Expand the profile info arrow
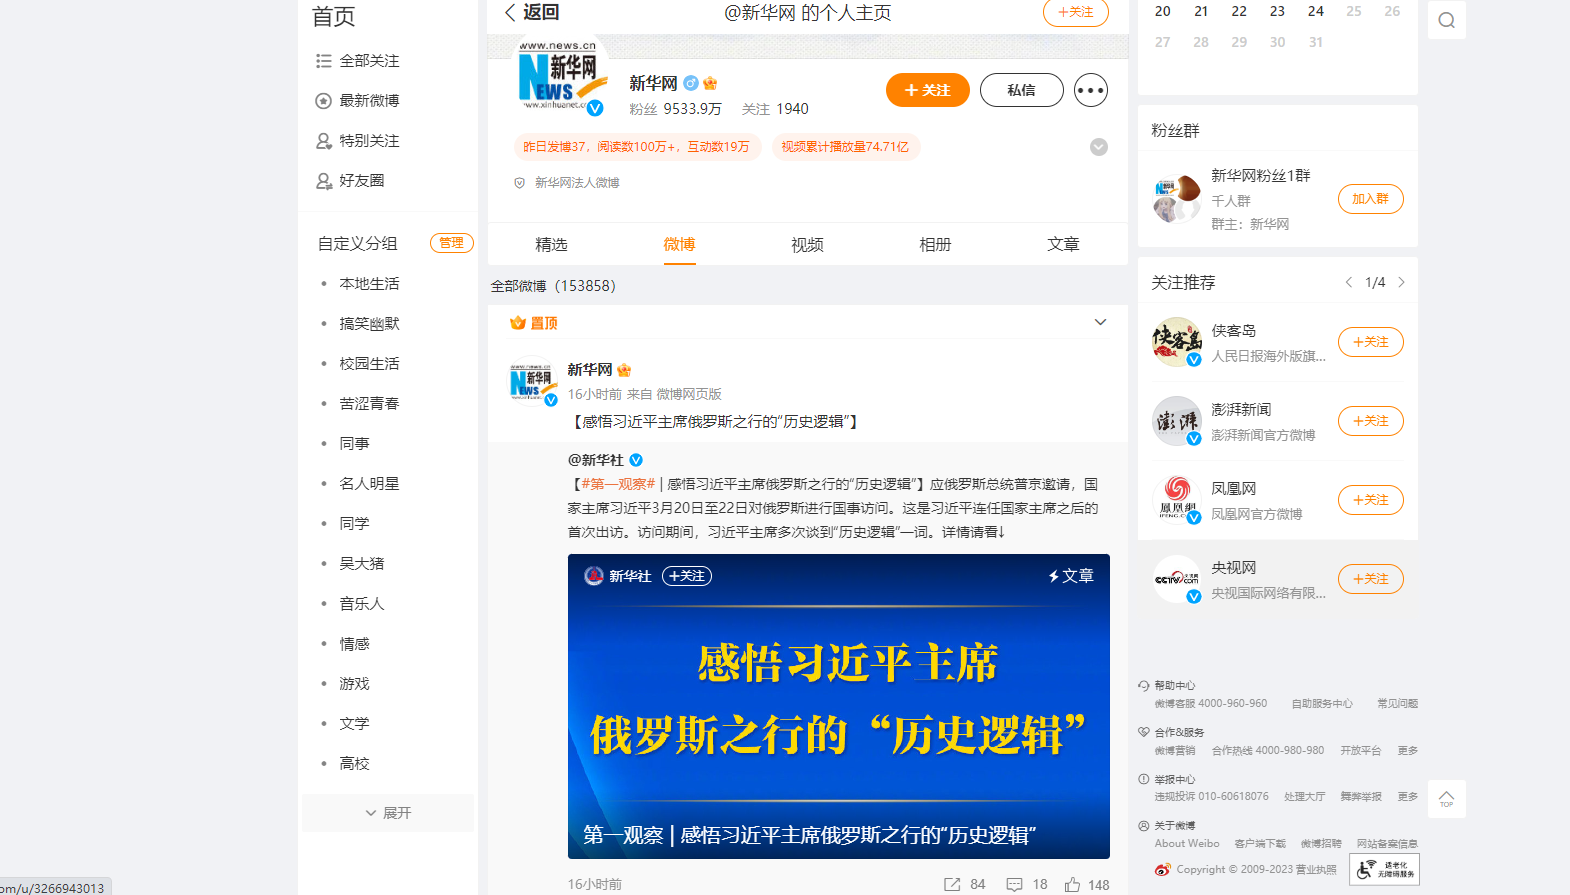 click(1098, 147)
